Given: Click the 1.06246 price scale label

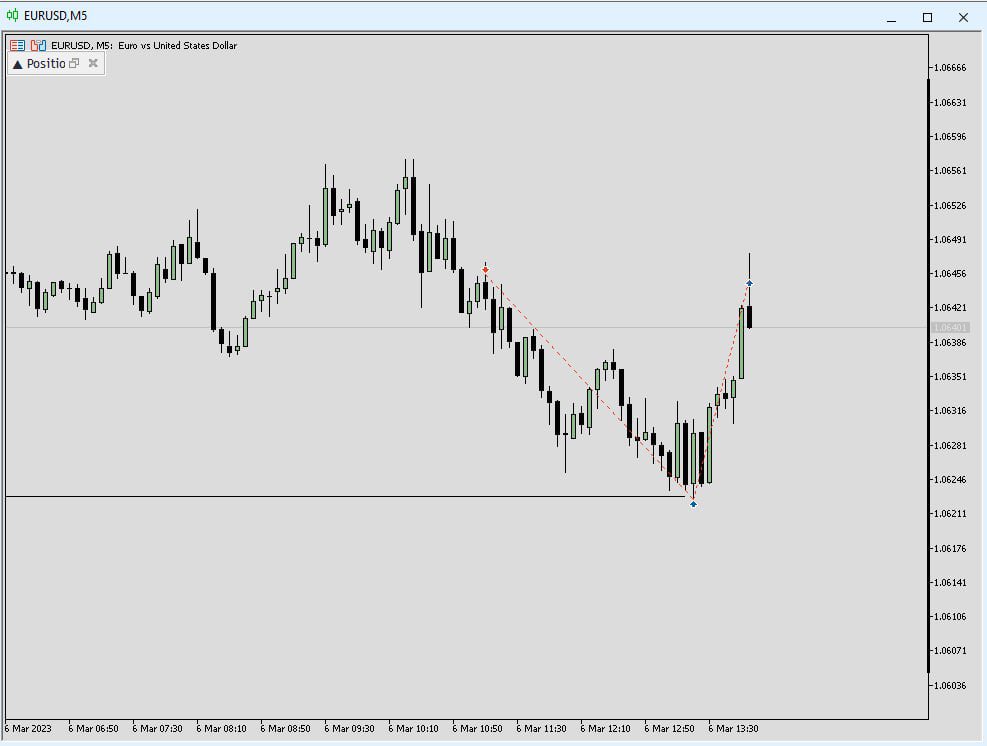Looking at the screenshot, I should [x=950, y=480].
